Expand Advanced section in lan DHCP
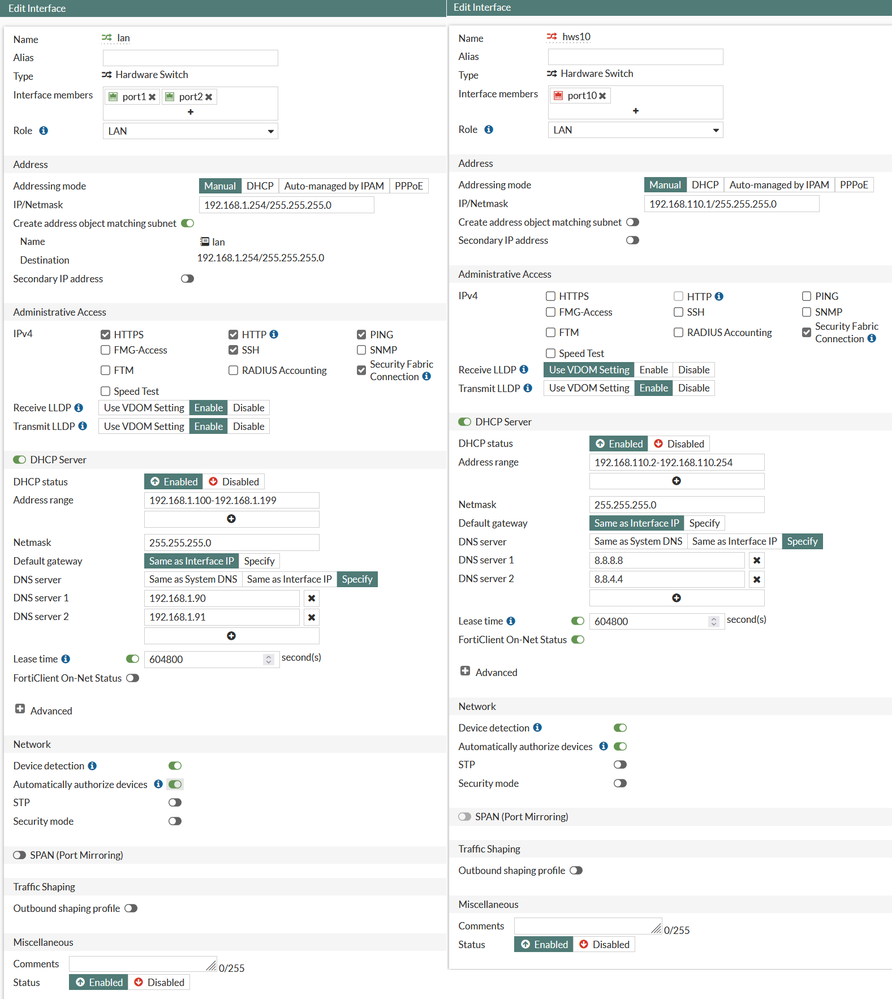Image resolution: width=892 pixels, height=999 pixels. pyautogui.click(x=20, y=709)
